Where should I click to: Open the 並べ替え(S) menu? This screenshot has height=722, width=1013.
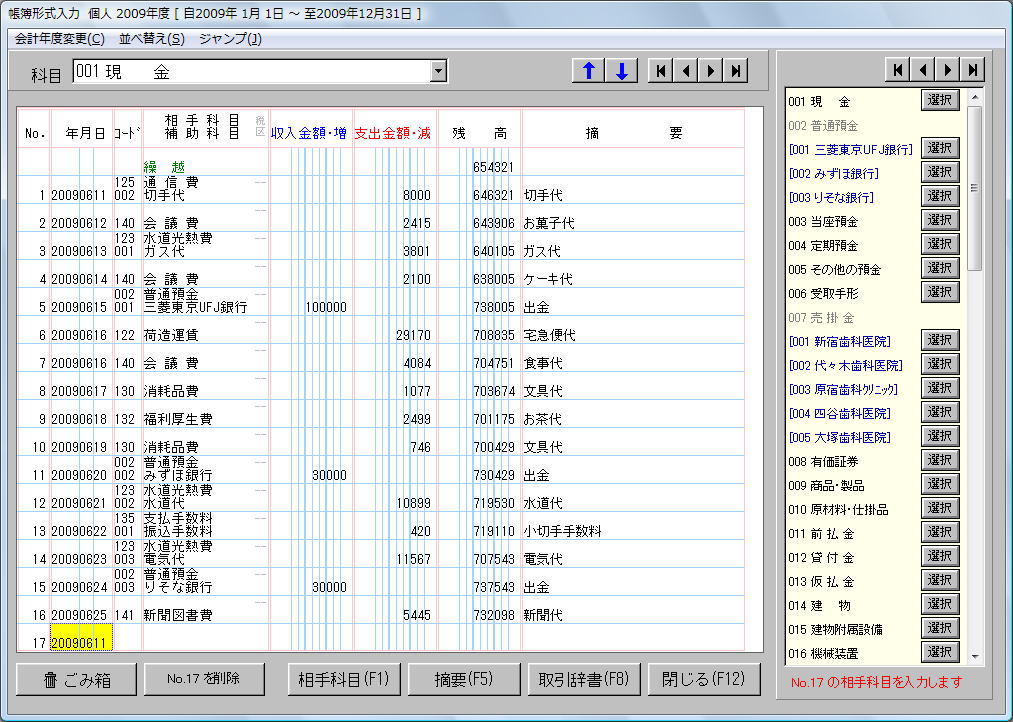(152, 39)
